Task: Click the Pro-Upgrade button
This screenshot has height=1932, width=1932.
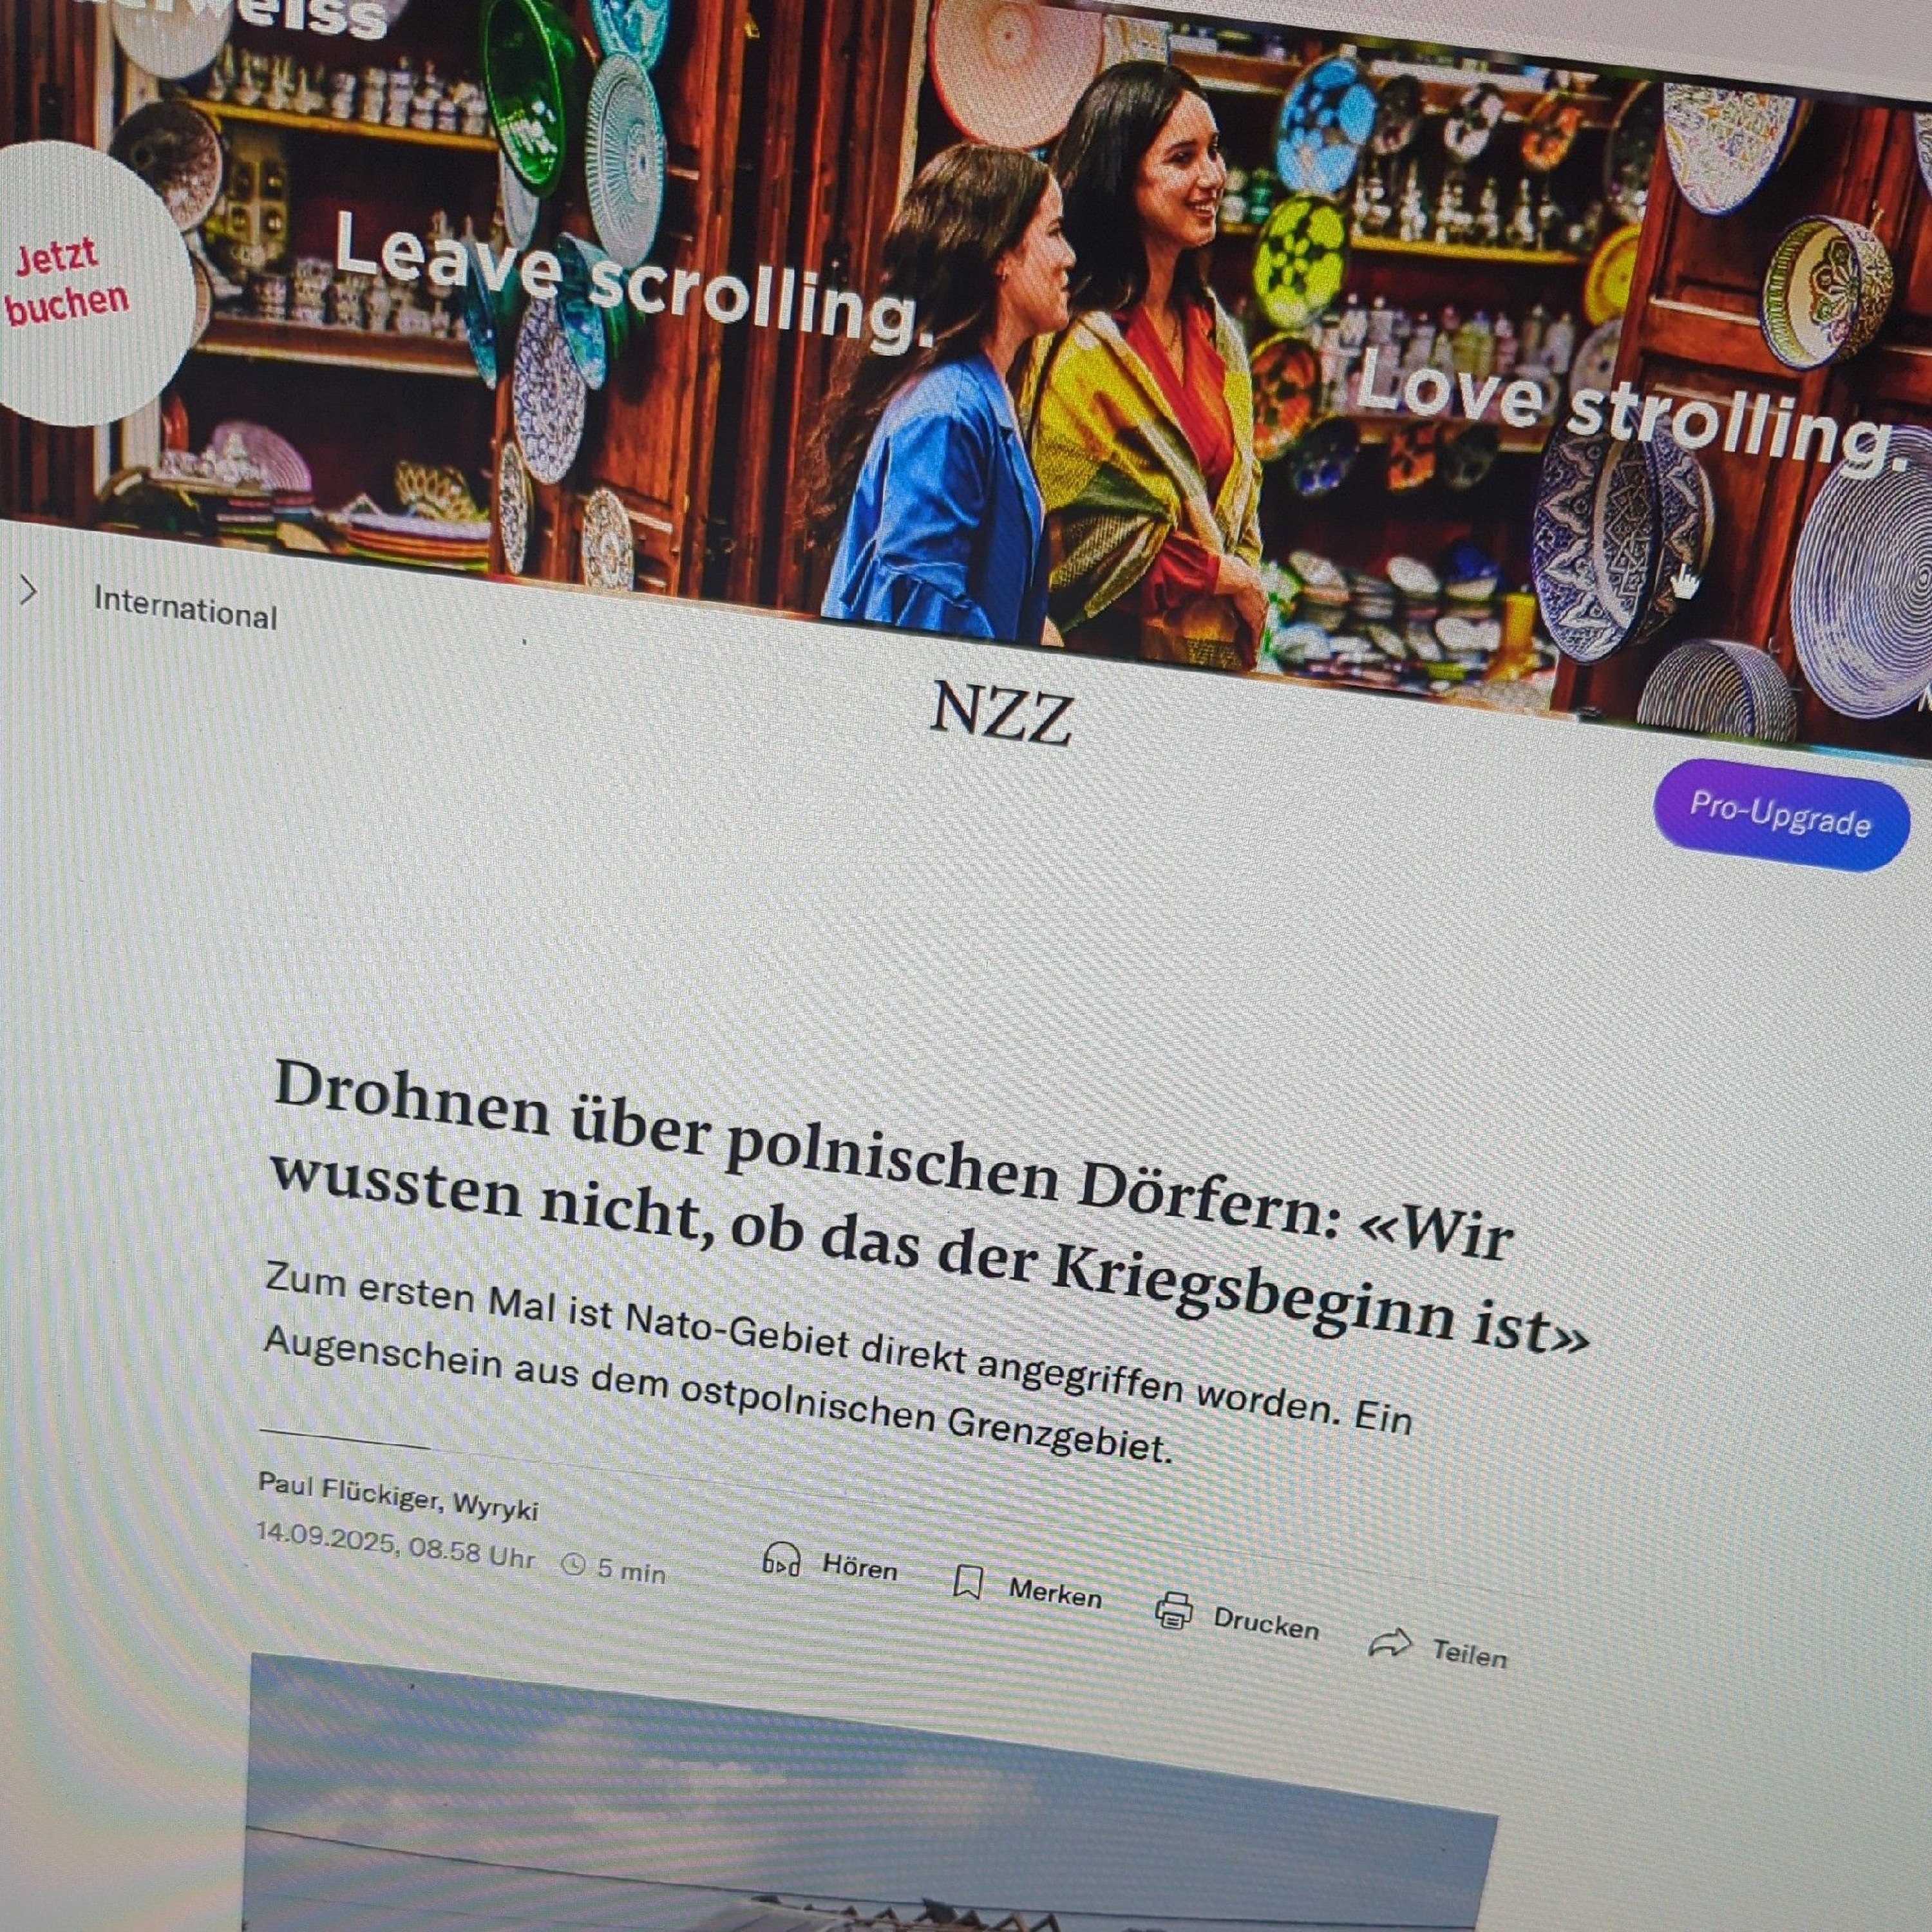Action: (1781, 815)
